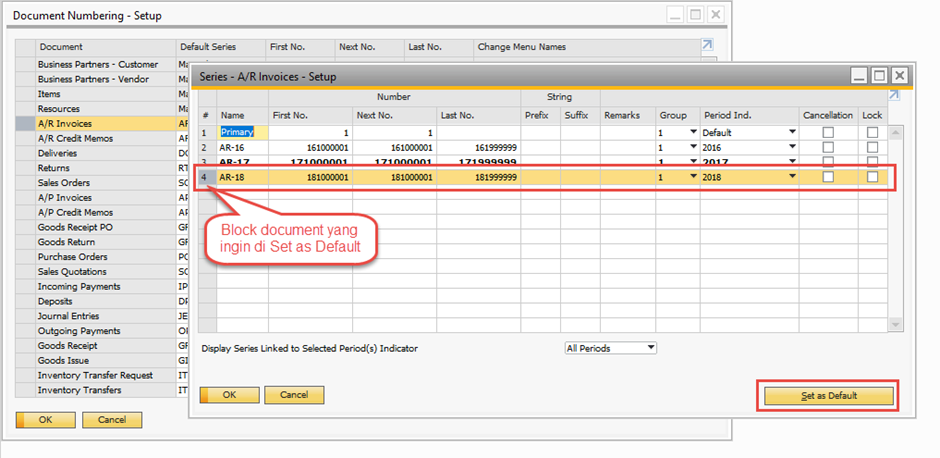Tick the Cancellation checkbox for AR-18
Screen dimensions: 940x458
pyautogui.click(x=828, y=177)
